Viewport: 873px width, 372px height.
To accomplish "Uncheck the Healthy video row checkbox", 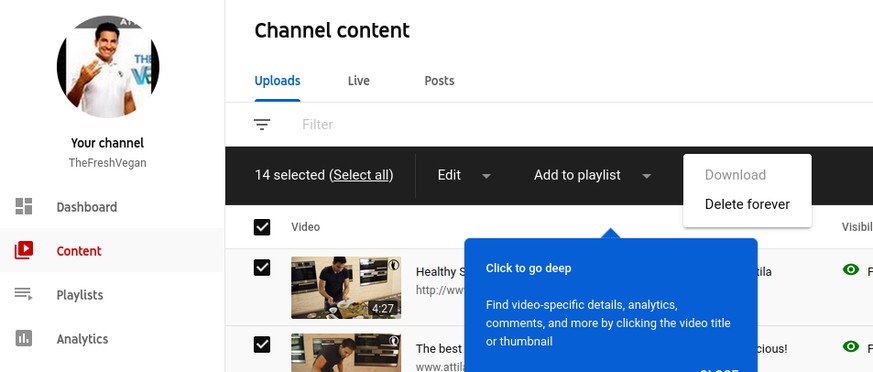I will click(x=262, y=268).
